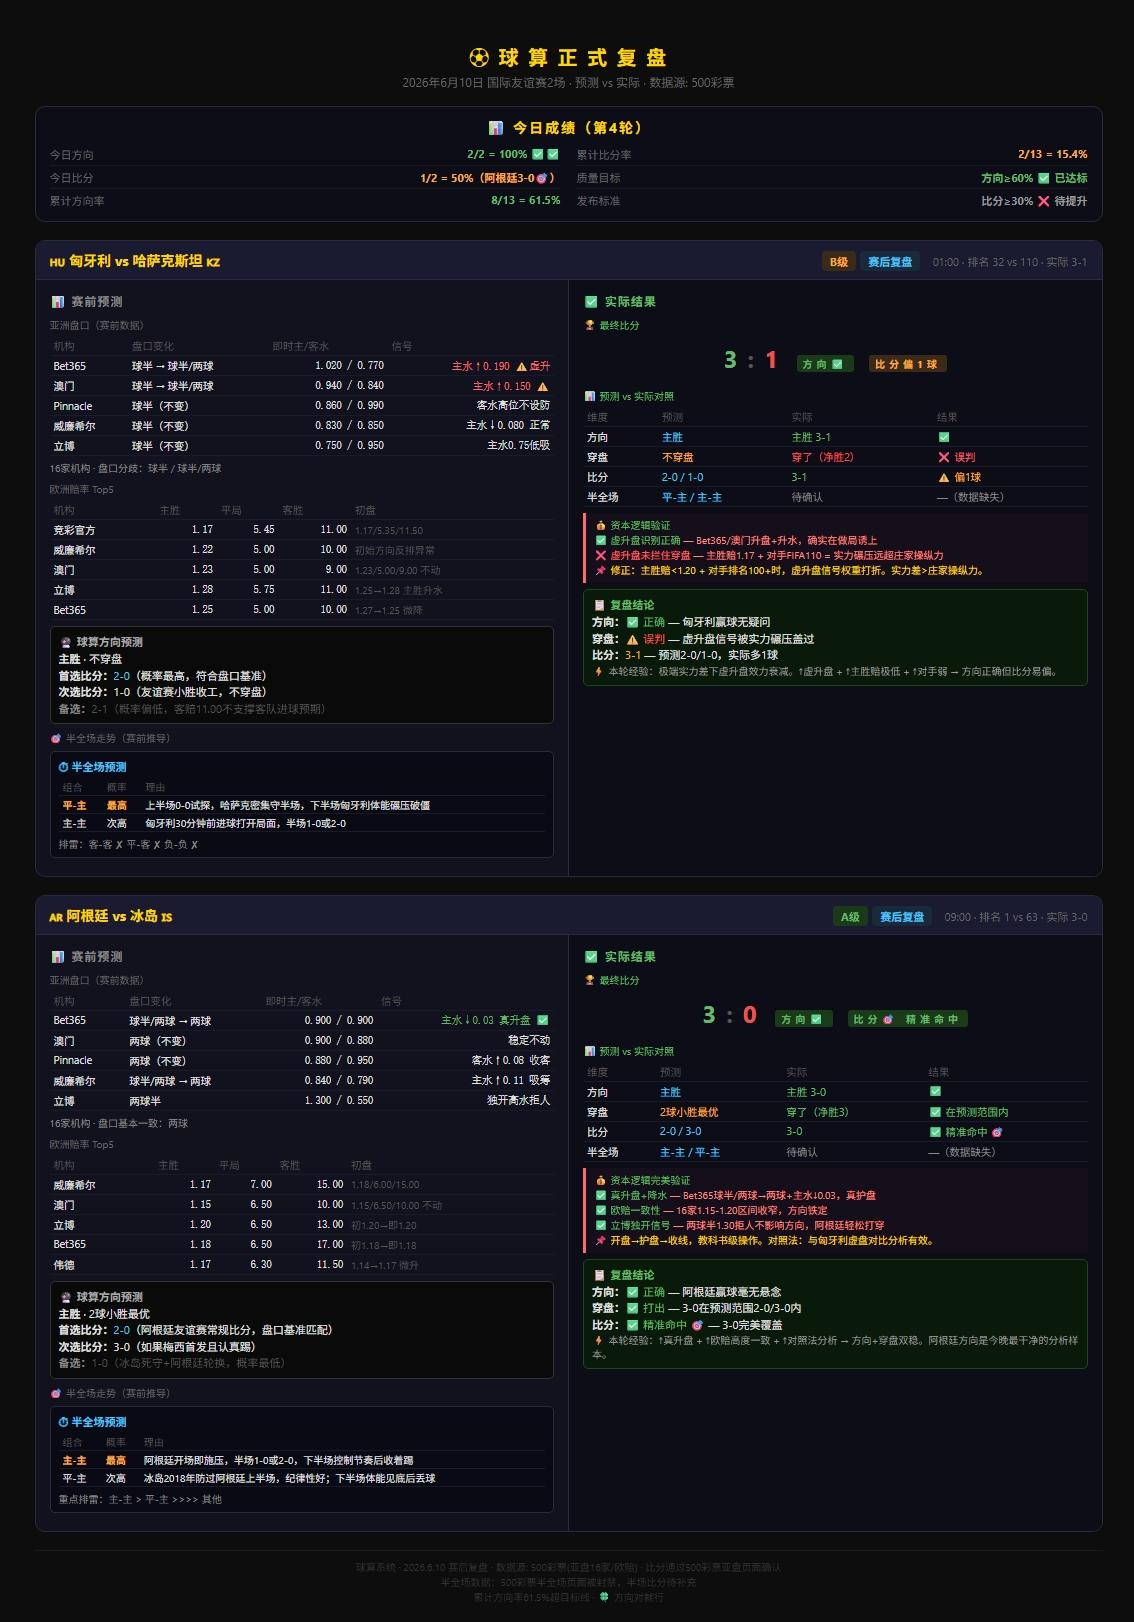
Task: Click the B级 badge on Hungary match
Action: pos(838,262)
